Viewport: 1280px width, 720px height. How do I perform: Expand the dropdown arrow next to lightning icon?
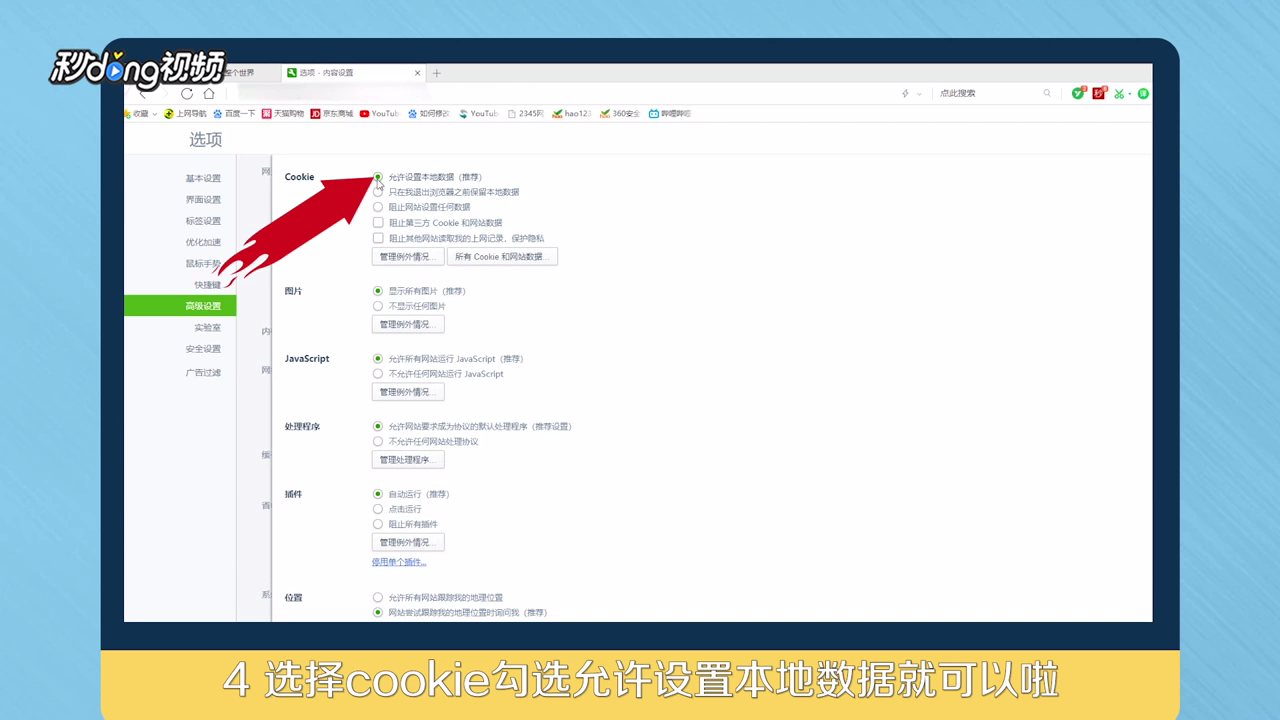tap(918, 93)
